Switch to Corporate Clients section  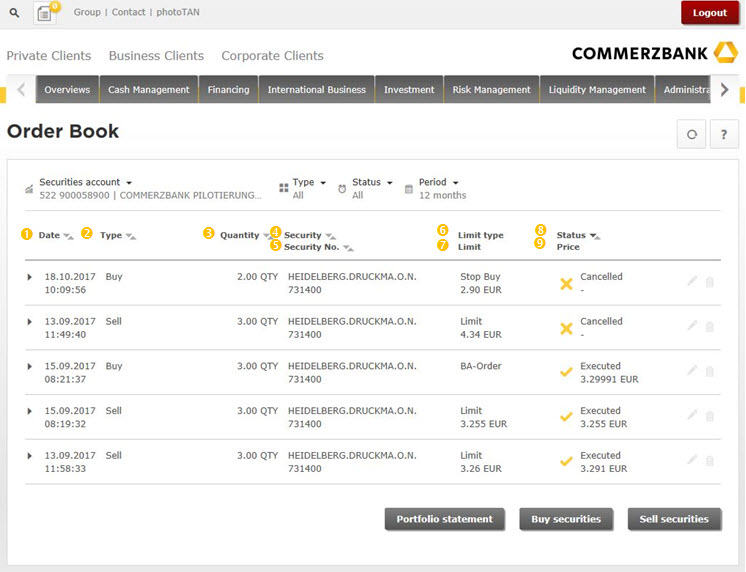point(272,56)
